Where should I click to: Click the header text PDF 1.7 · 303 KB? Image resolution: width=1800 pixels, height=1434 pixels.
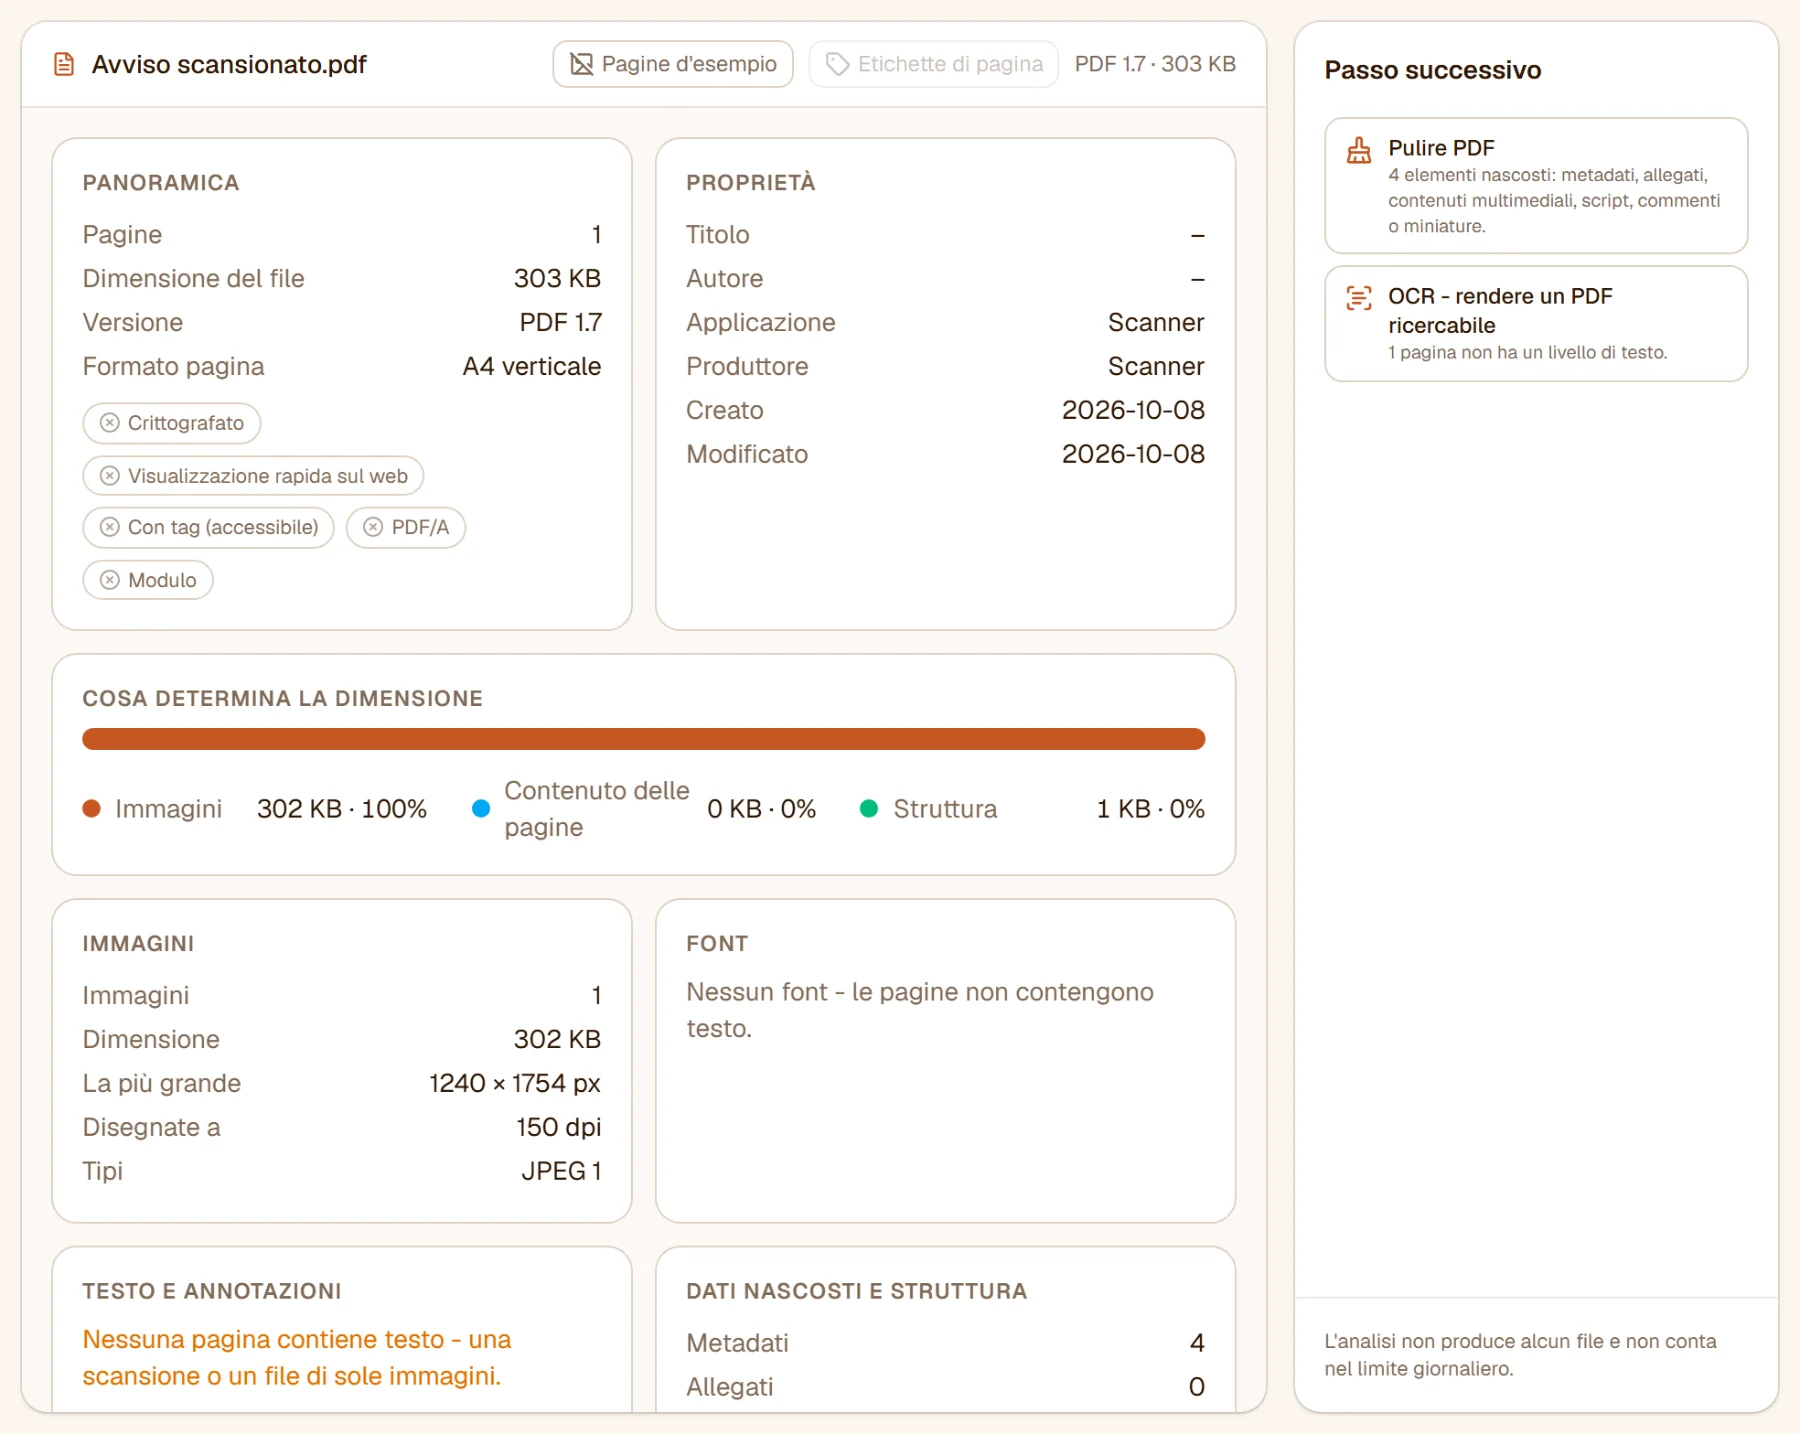(1155, 64)
